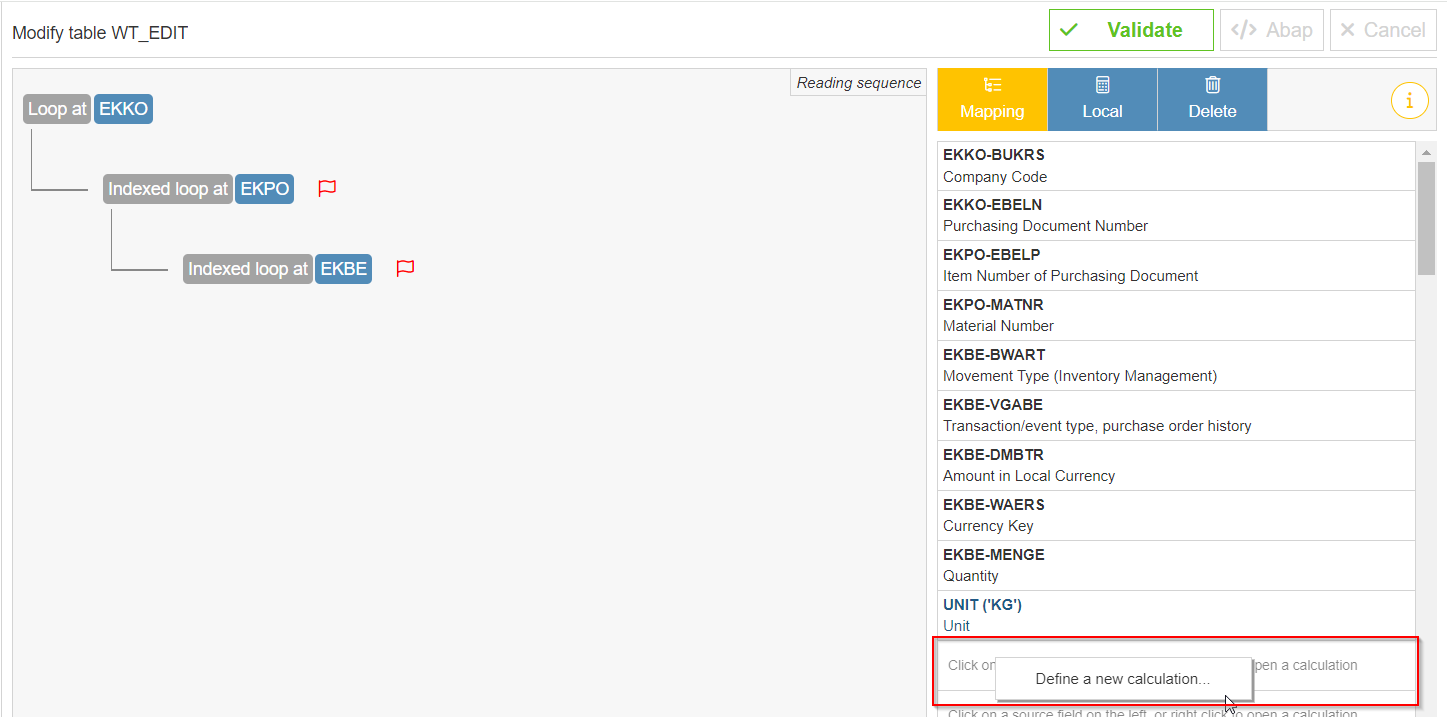This screenshot has height=717, width=1447.
Task: Select the EKBE table node
Action: coord(344,269)
